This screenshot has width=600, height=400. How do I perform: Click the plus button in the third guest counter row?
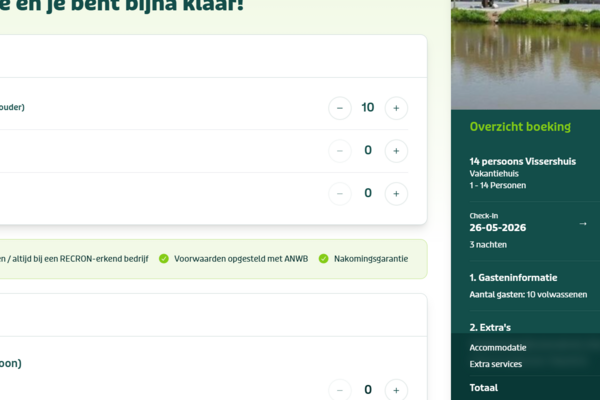tap(396, 194)
